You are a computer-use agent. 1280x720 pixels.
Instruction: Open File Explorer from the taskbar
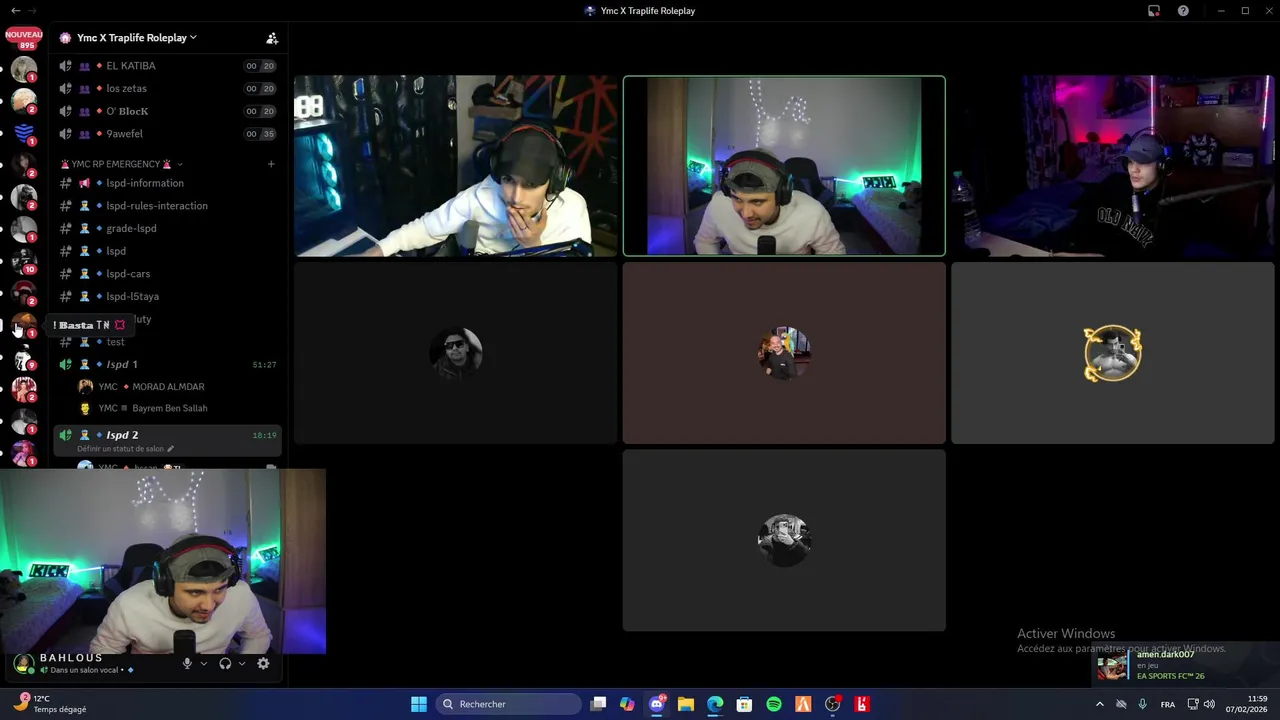(686, 704)
